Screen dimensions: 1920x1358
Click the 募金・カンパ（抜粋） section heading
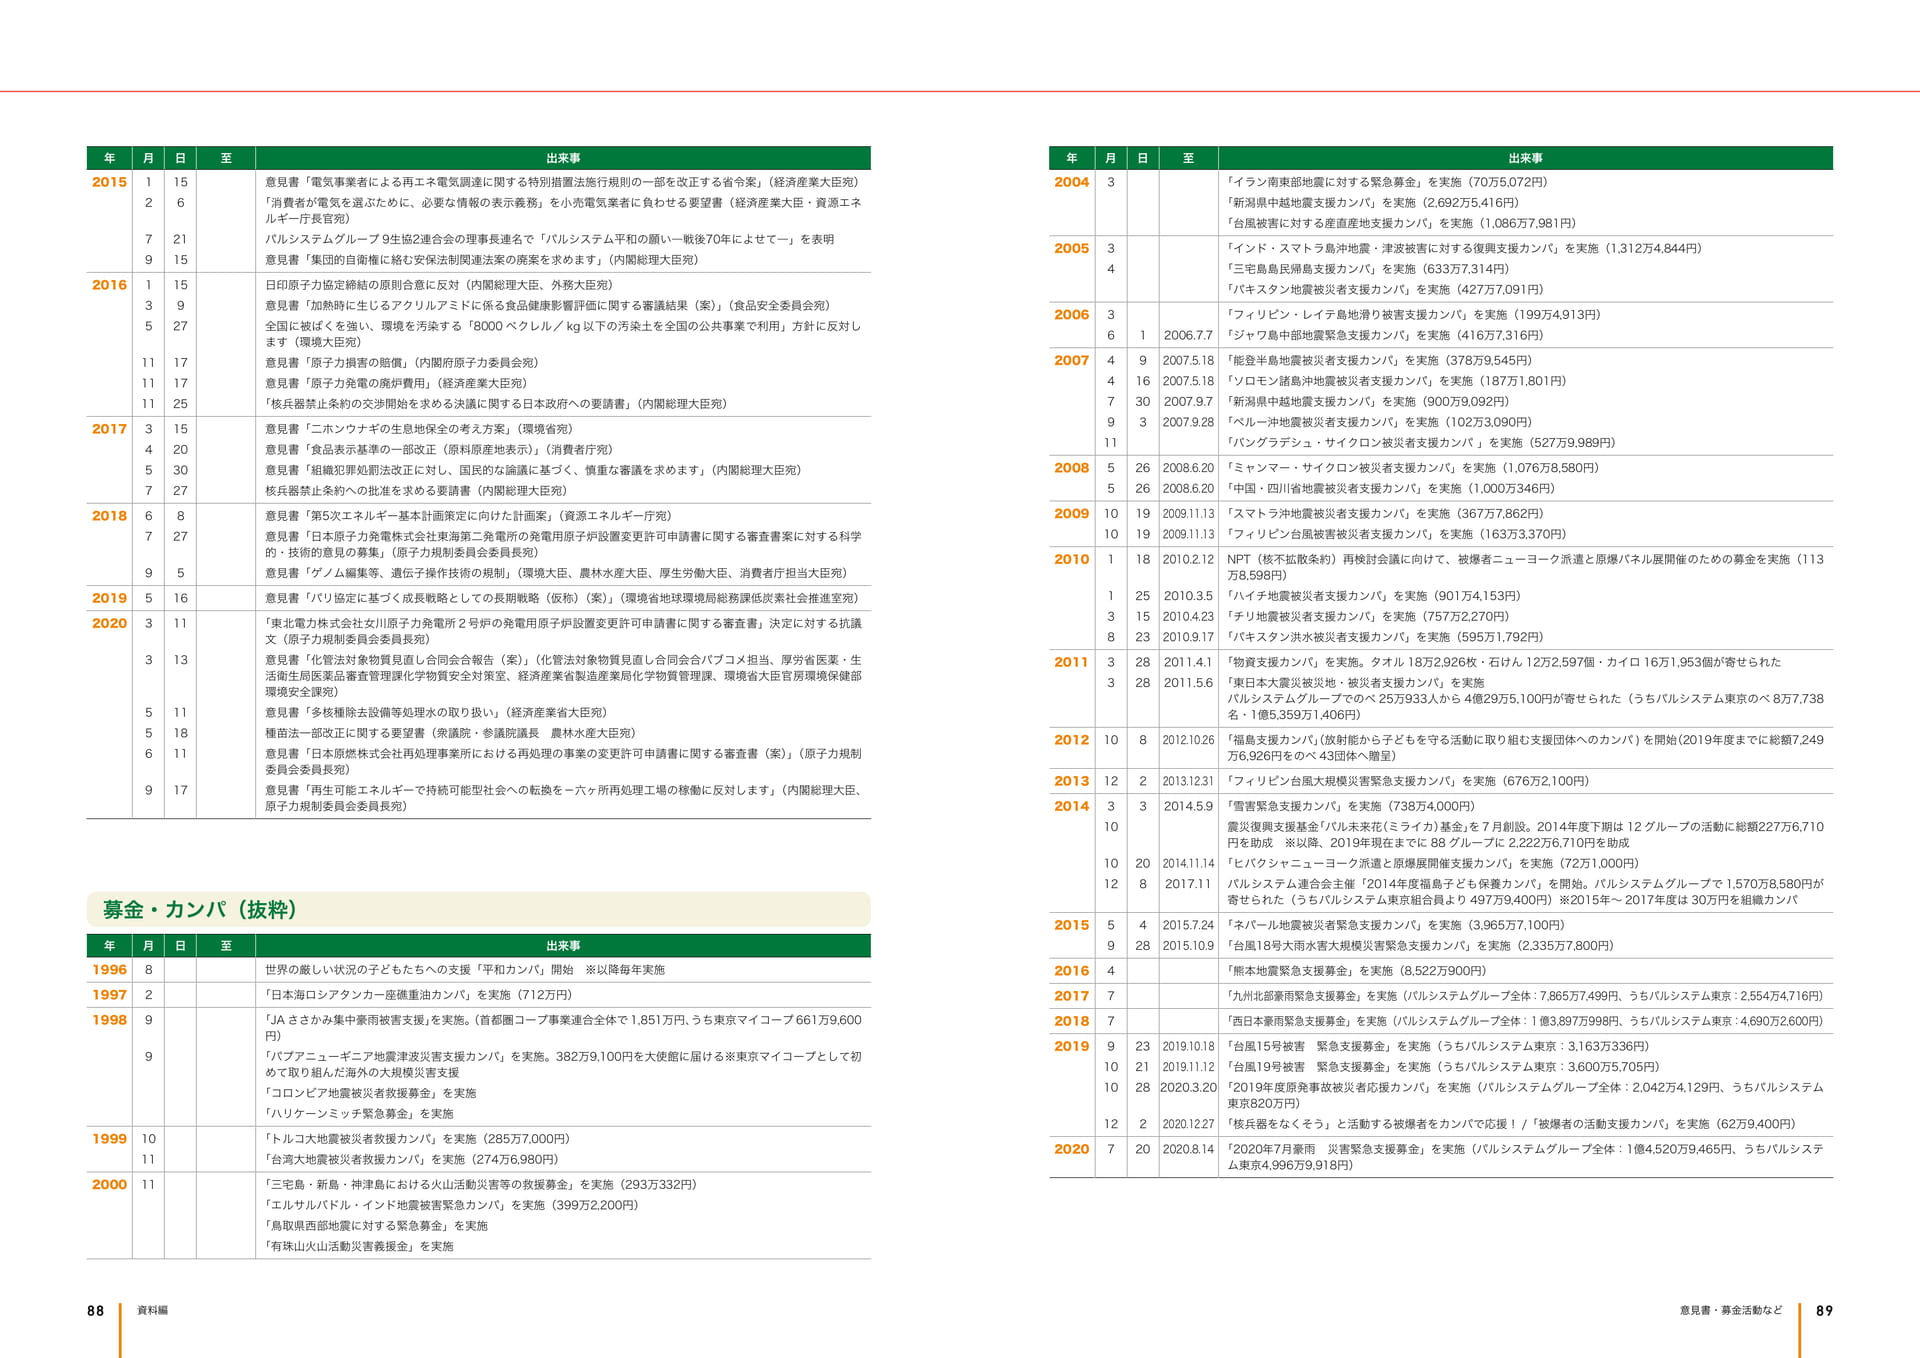point(199,909)
